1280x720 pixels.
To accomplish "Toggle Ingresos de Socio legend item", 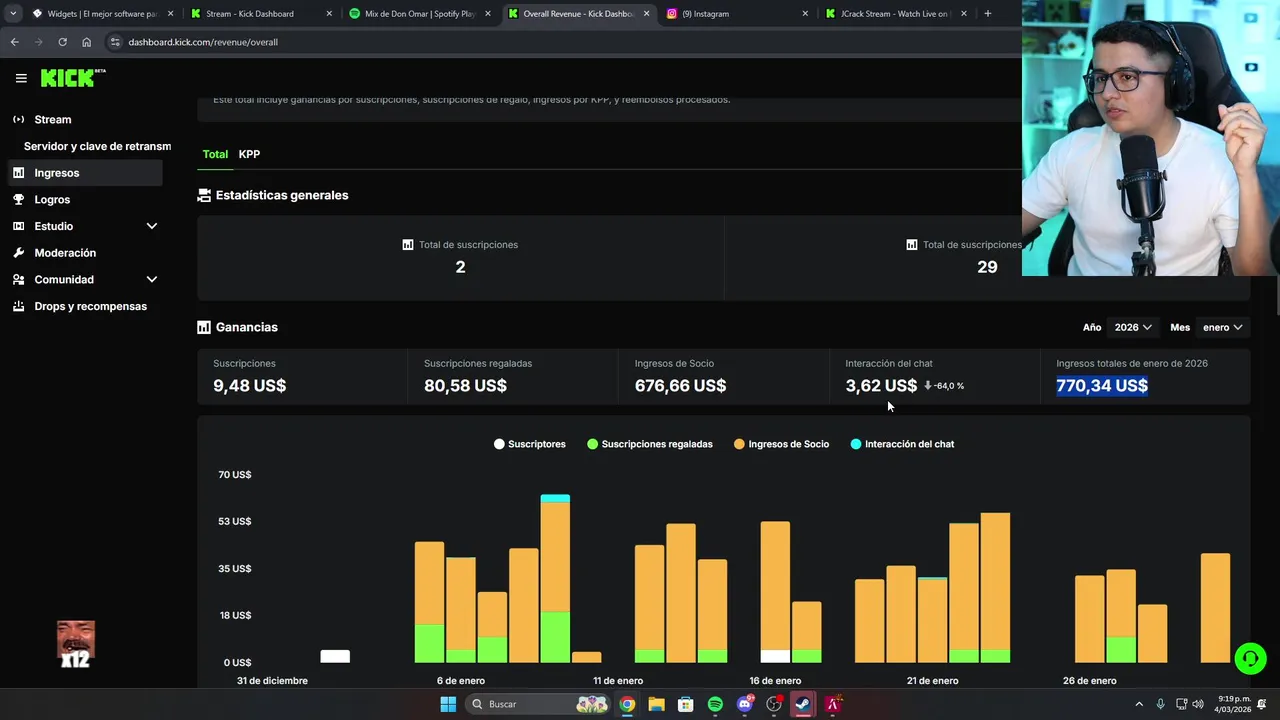I will pos(781,444).
